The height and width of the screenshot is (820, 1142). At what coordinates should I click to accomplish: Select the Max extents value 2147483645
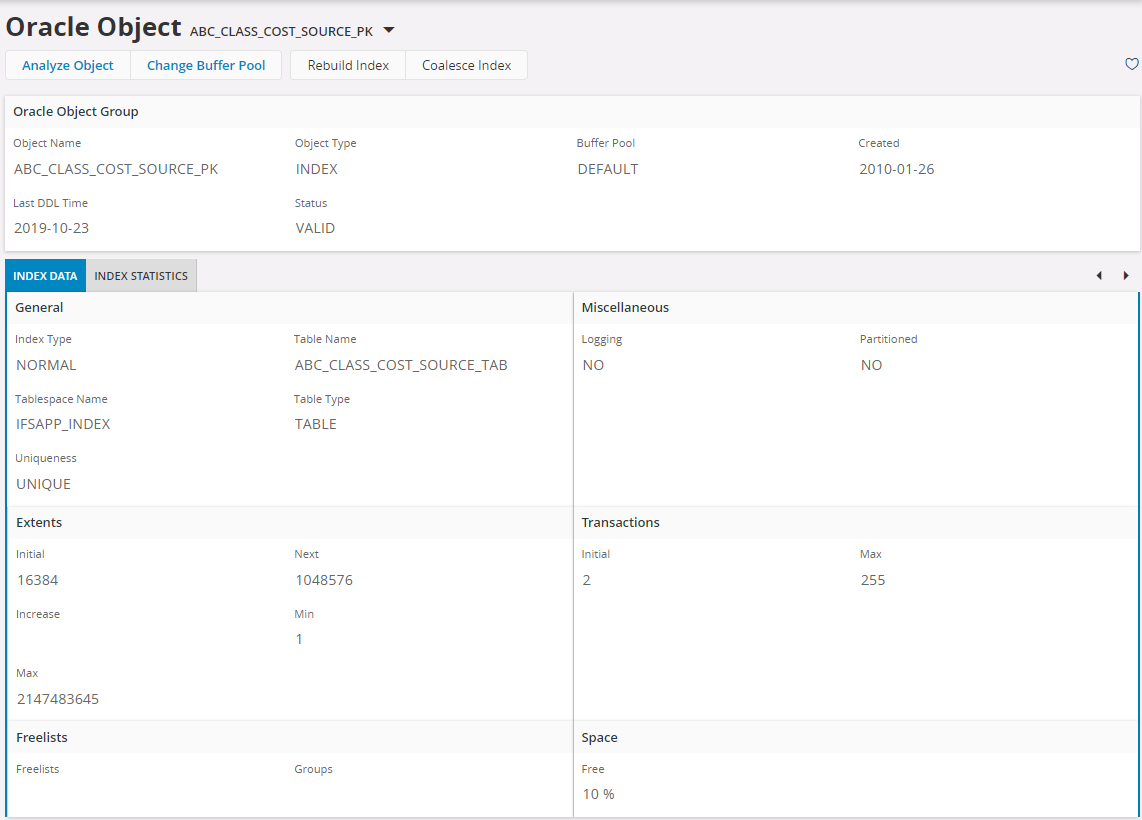58,698
